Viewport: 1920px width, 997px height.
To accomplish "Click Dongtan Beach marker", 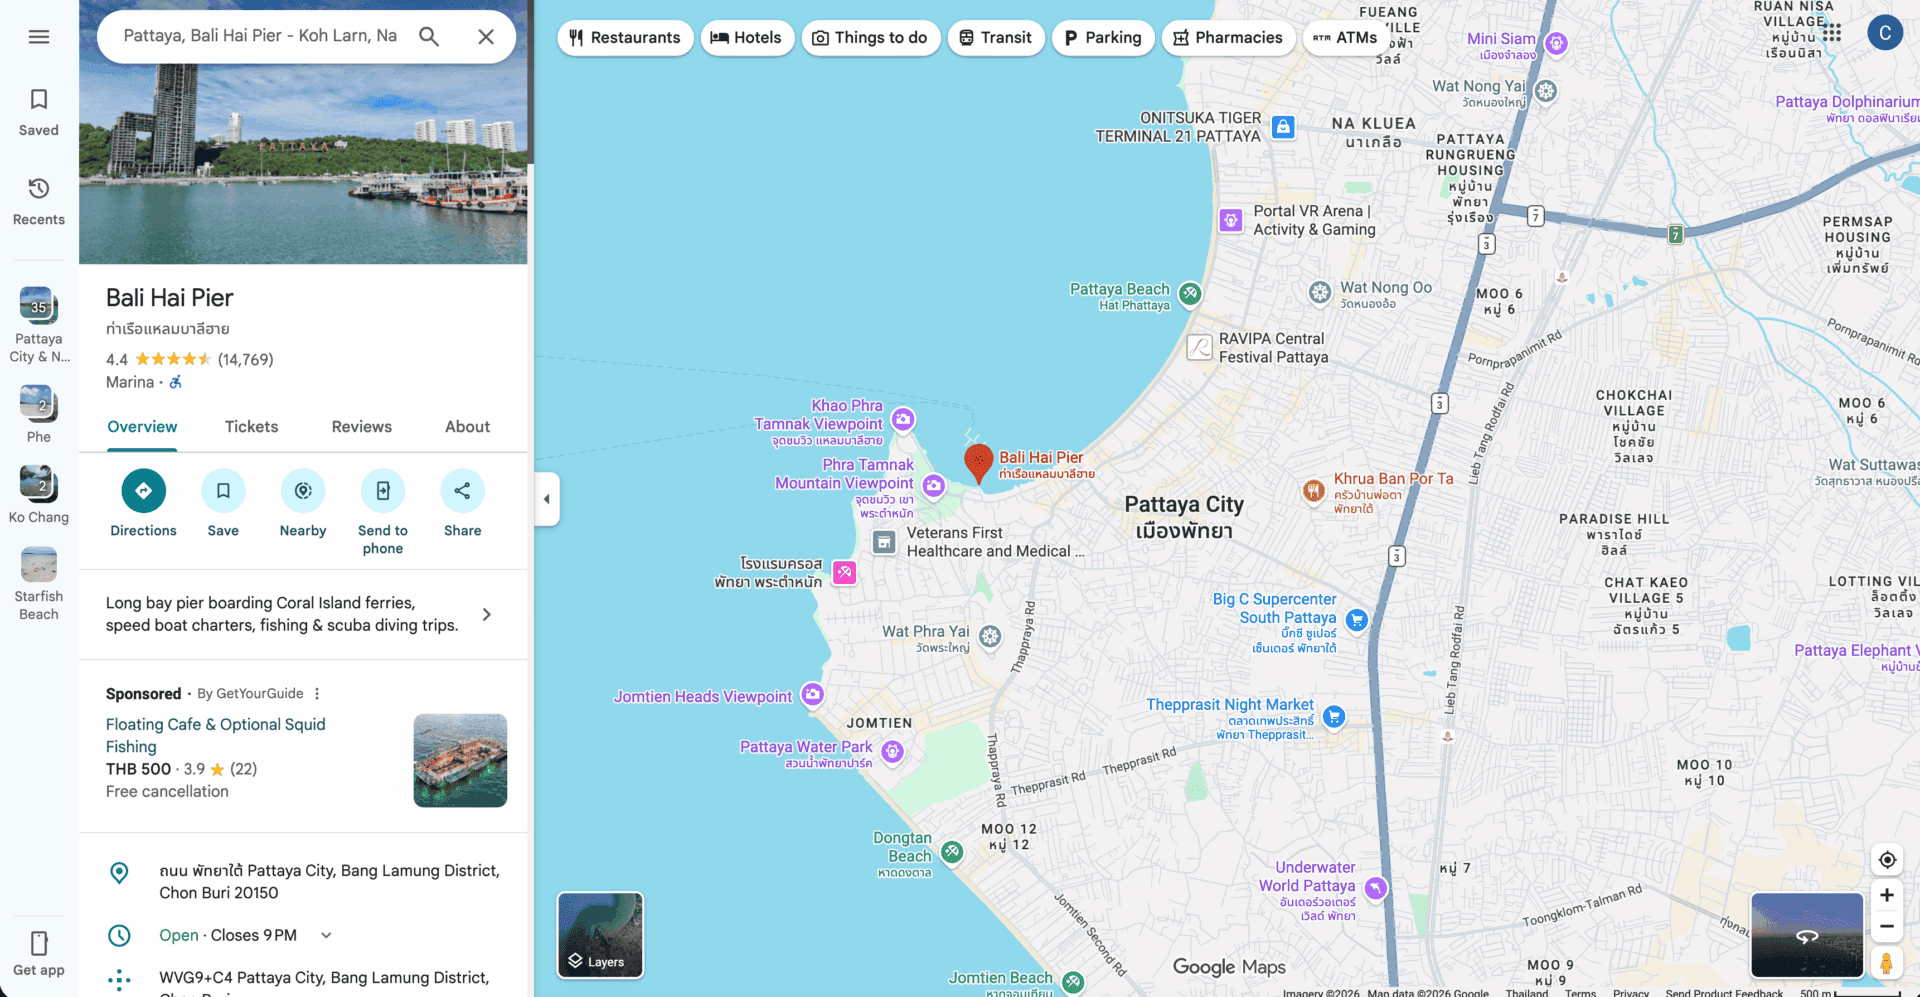I will (952, 852).
